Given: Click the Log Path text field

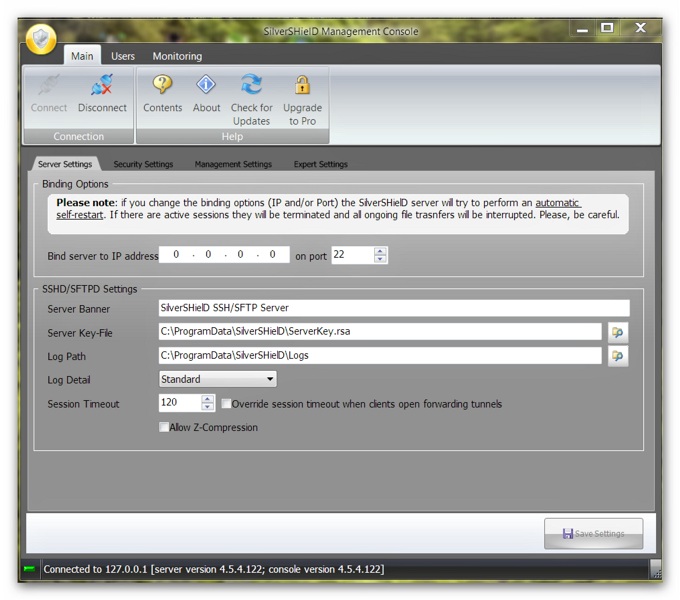Looking at the screenshot, I should pyautogui.click(x=380, y=355).
